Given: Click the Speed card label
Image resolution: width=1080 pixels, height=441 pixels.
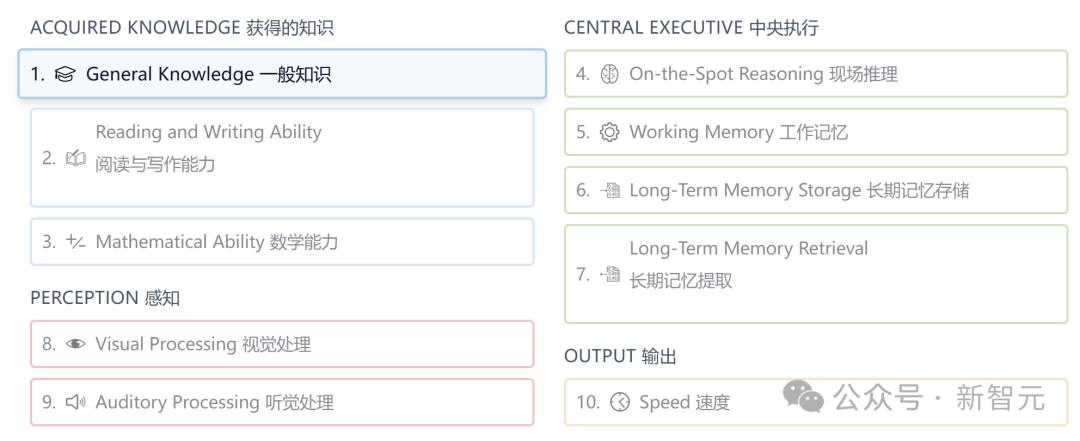Looking at the screenshot, I should 685,402.
